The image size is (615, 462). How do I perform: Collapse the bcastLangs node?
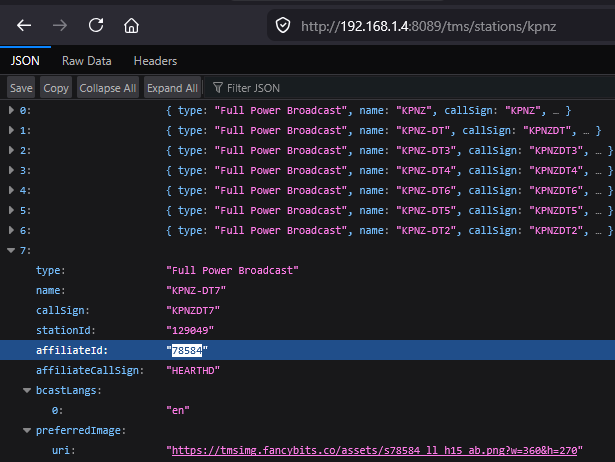click(27, 390)
